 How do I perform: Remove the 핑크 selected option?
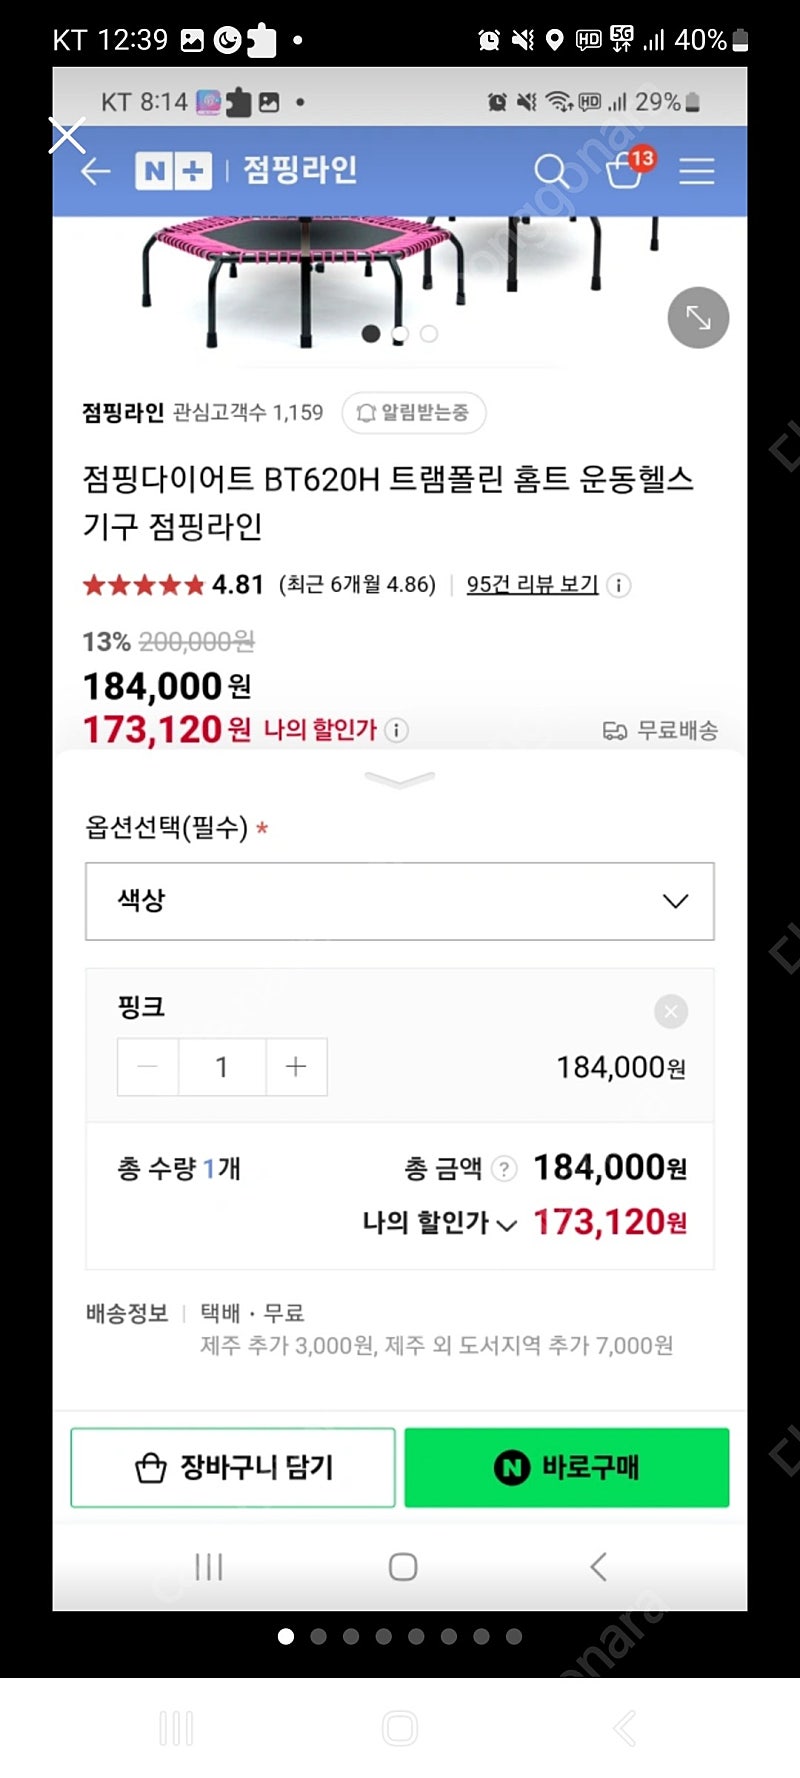click(671, 1012)
